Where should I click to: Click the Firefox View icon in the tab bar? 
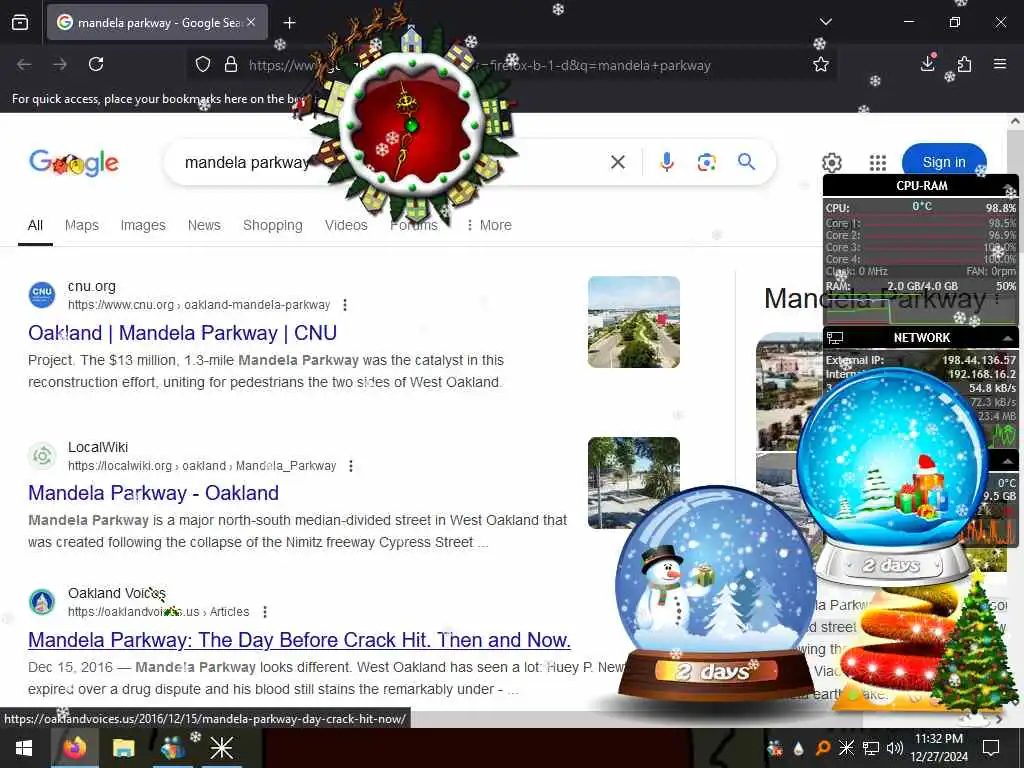coord(20,22)
